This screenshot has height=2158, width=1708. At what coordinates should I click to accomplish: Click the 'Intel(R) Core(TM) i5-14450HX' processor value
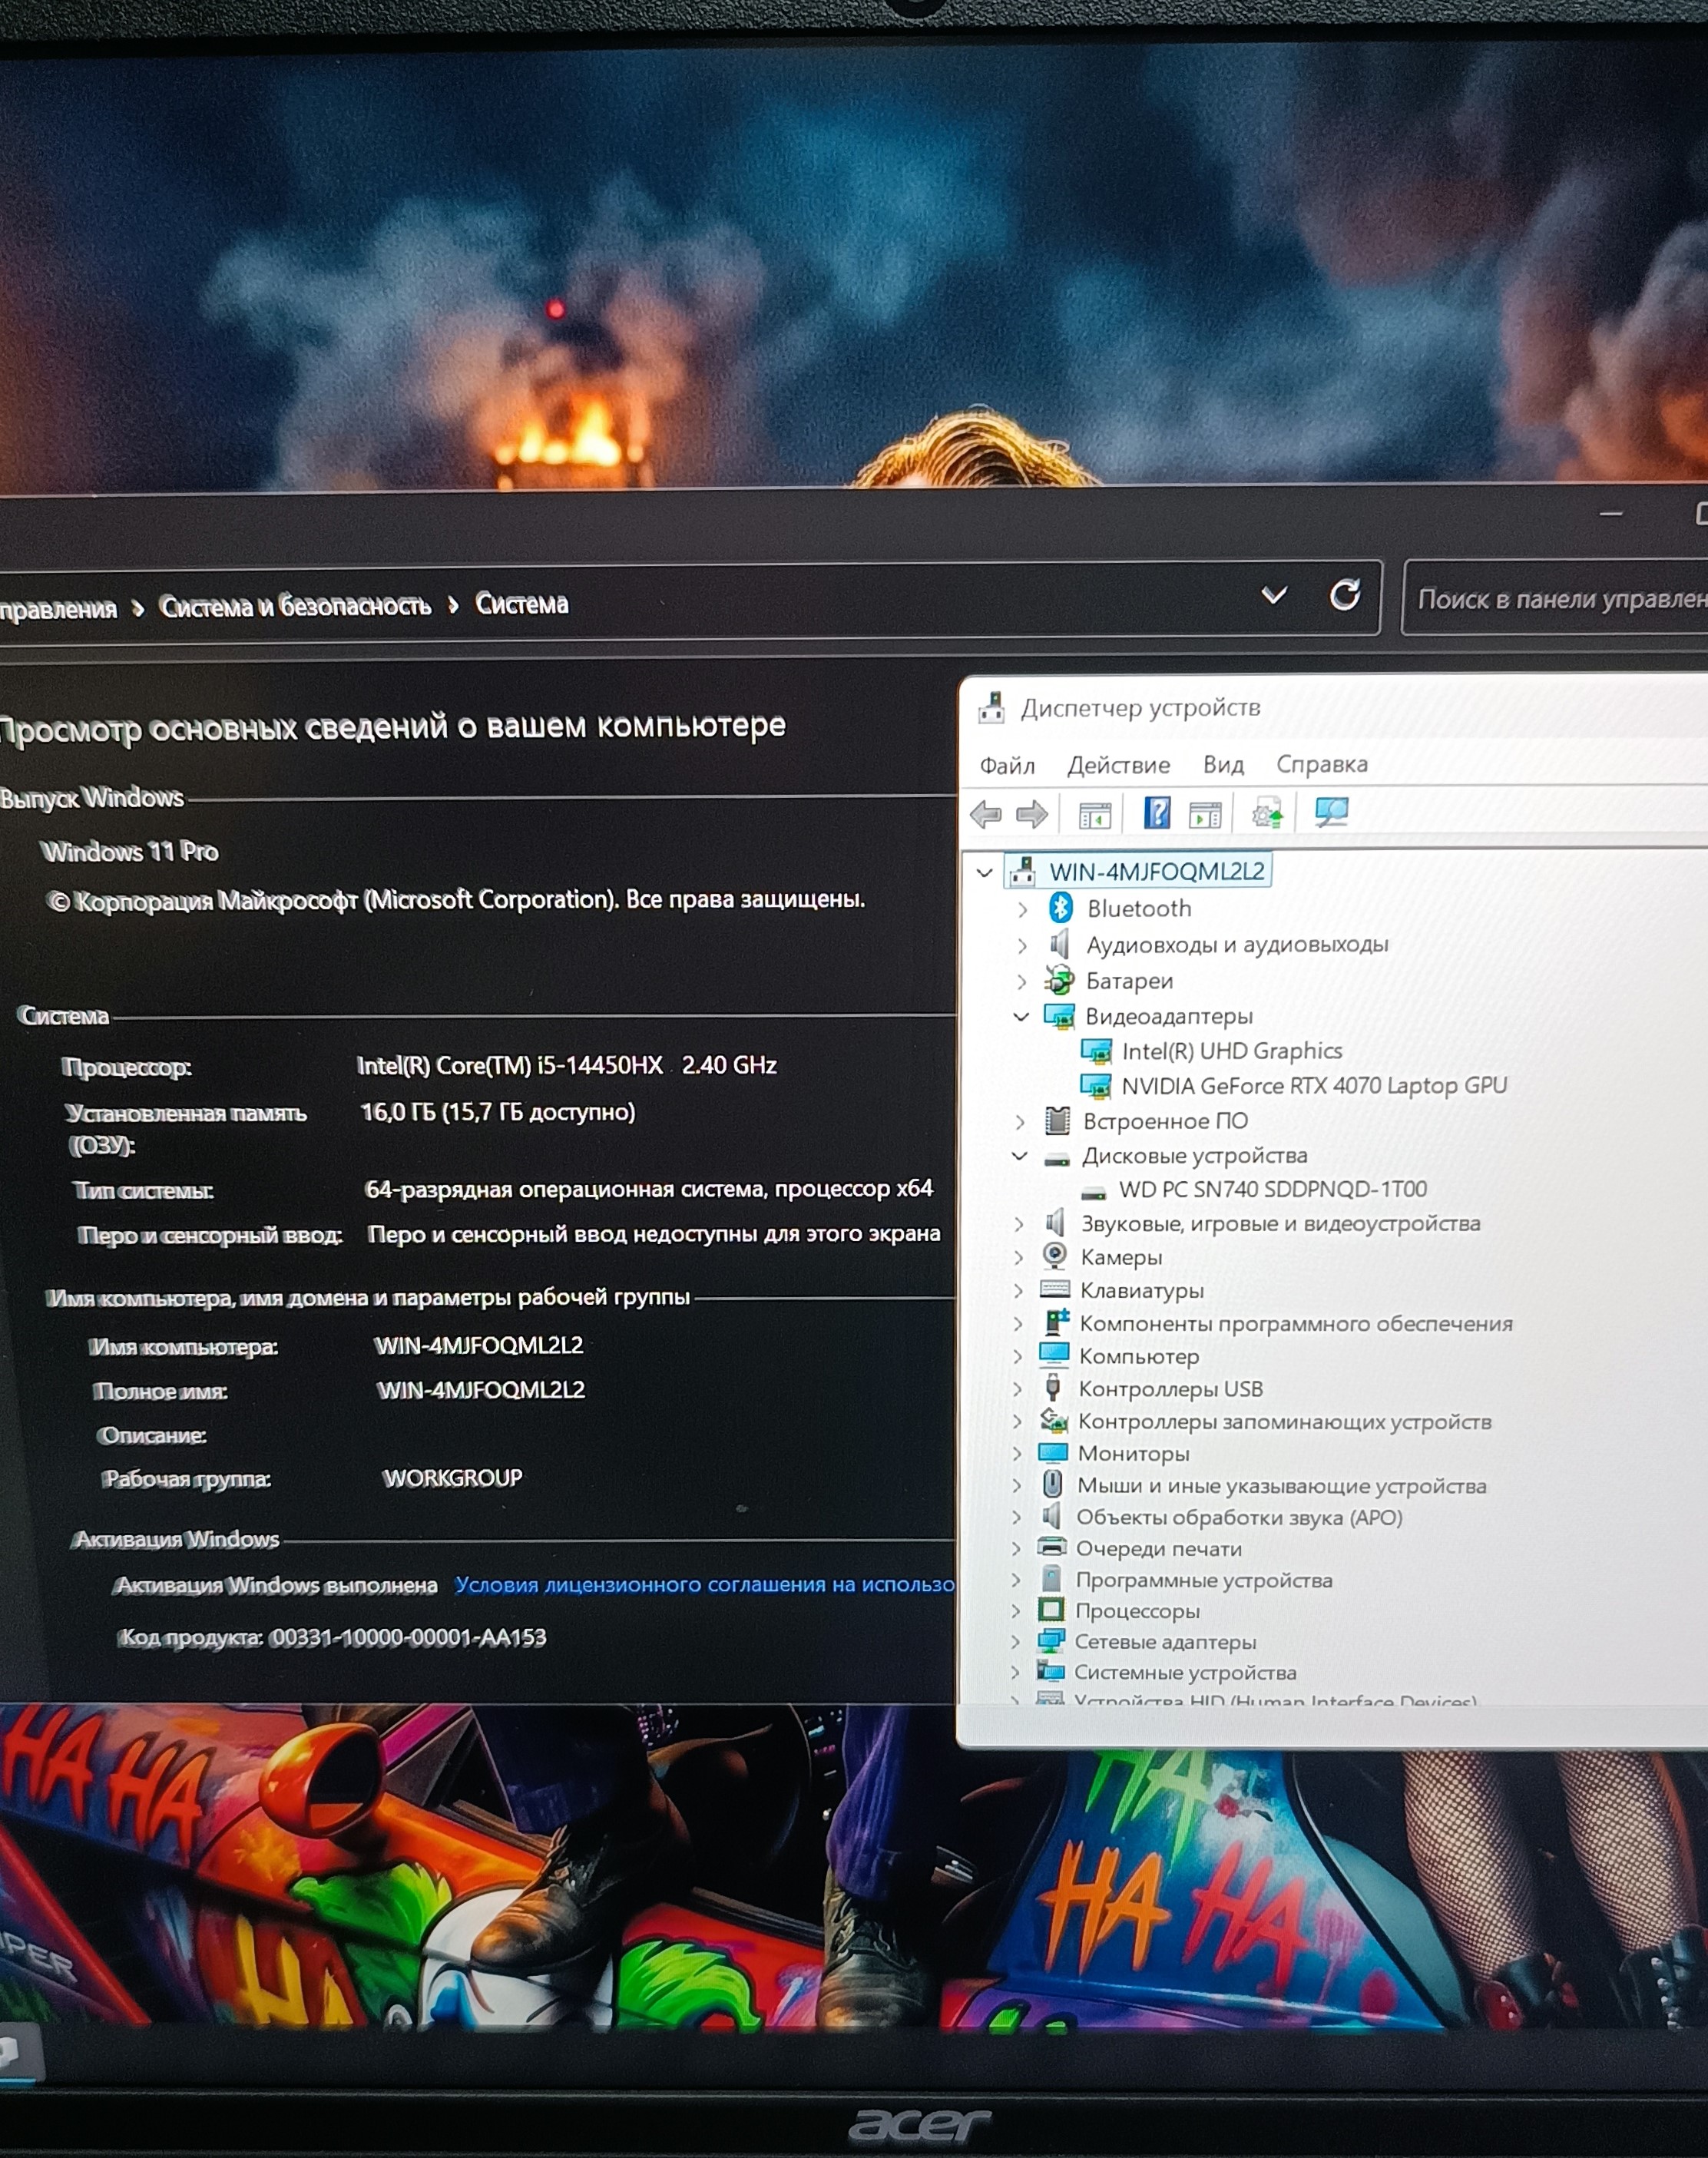(x=510, y=1066)
